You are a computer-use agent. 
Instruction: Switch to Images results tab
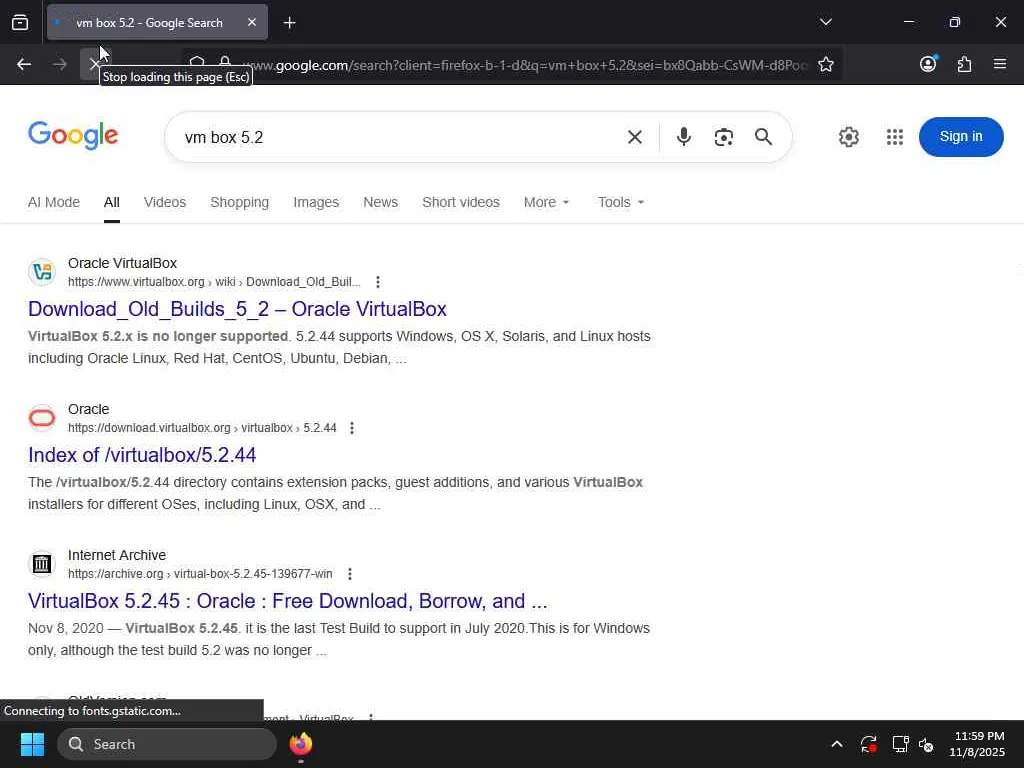click(x=316, y=202)
